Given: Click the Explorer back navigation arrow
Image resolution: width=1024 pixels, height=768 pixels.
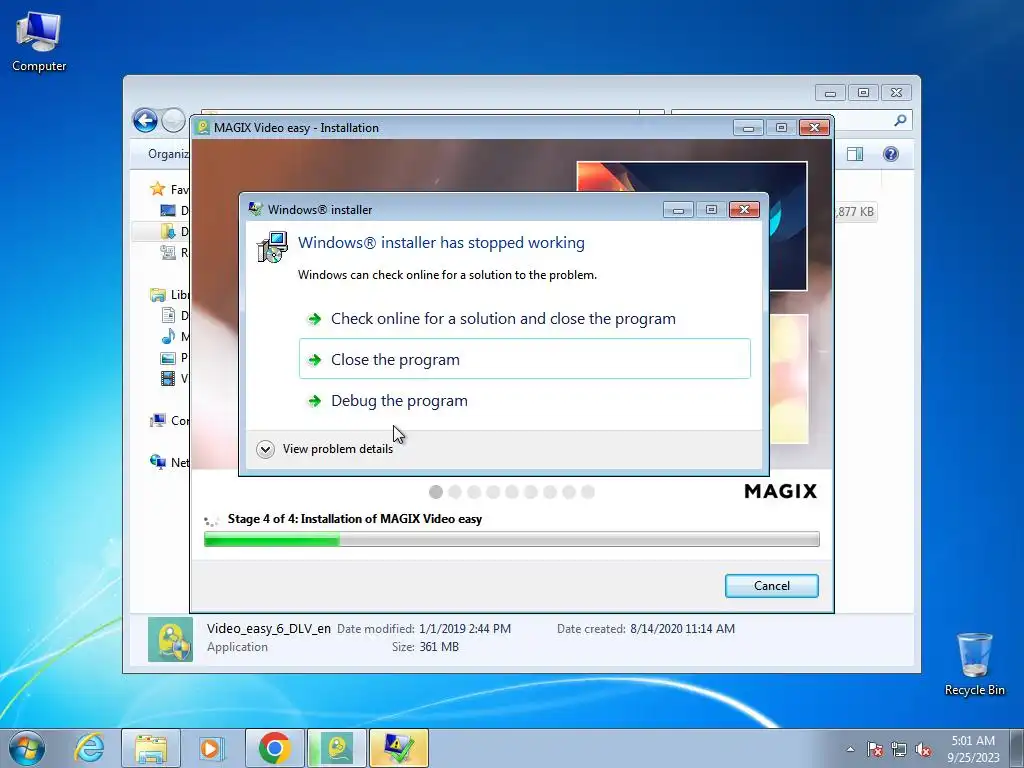Looking at the screenshot, I should pyautogui.click(x=145, y=120).
